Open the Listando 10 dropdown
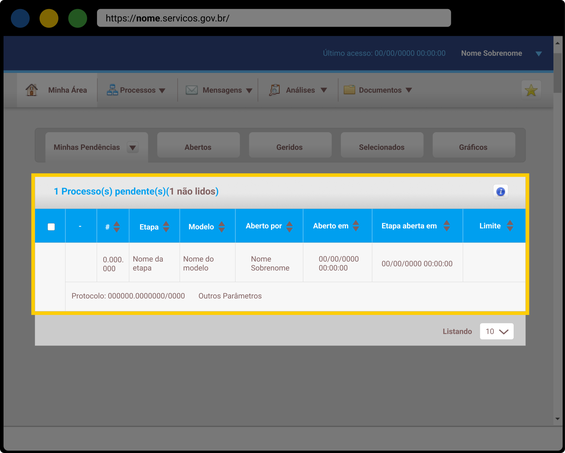The width and height of the screenshot is (565, 453). (x=497, y=331)
